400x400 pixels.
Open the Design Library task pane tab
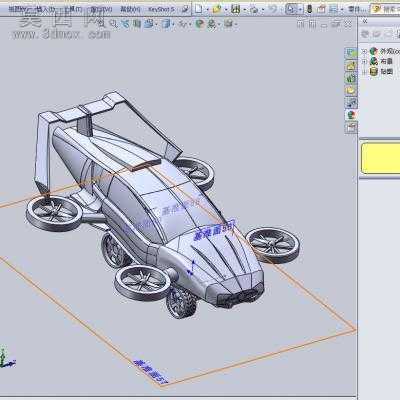click(x=351, y=65)
